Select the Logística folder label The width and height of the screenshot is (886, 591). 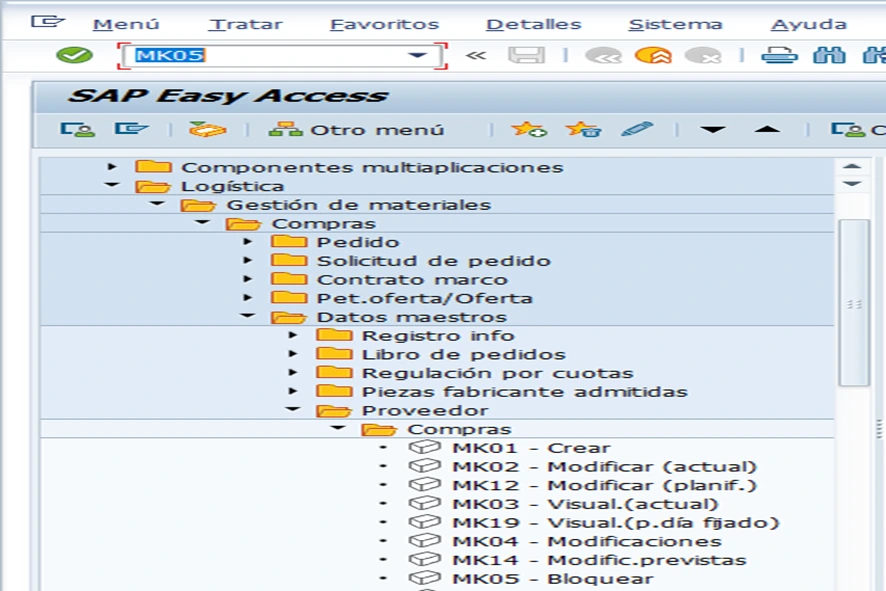[x=232, y=186]
